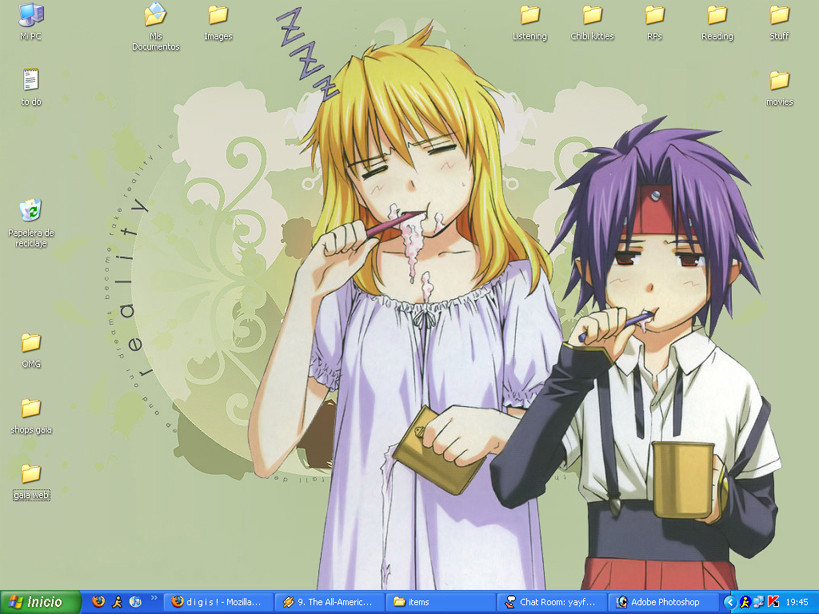Select the Images folder on the desktop
This screenshot has width=819, height=614.
218,22
